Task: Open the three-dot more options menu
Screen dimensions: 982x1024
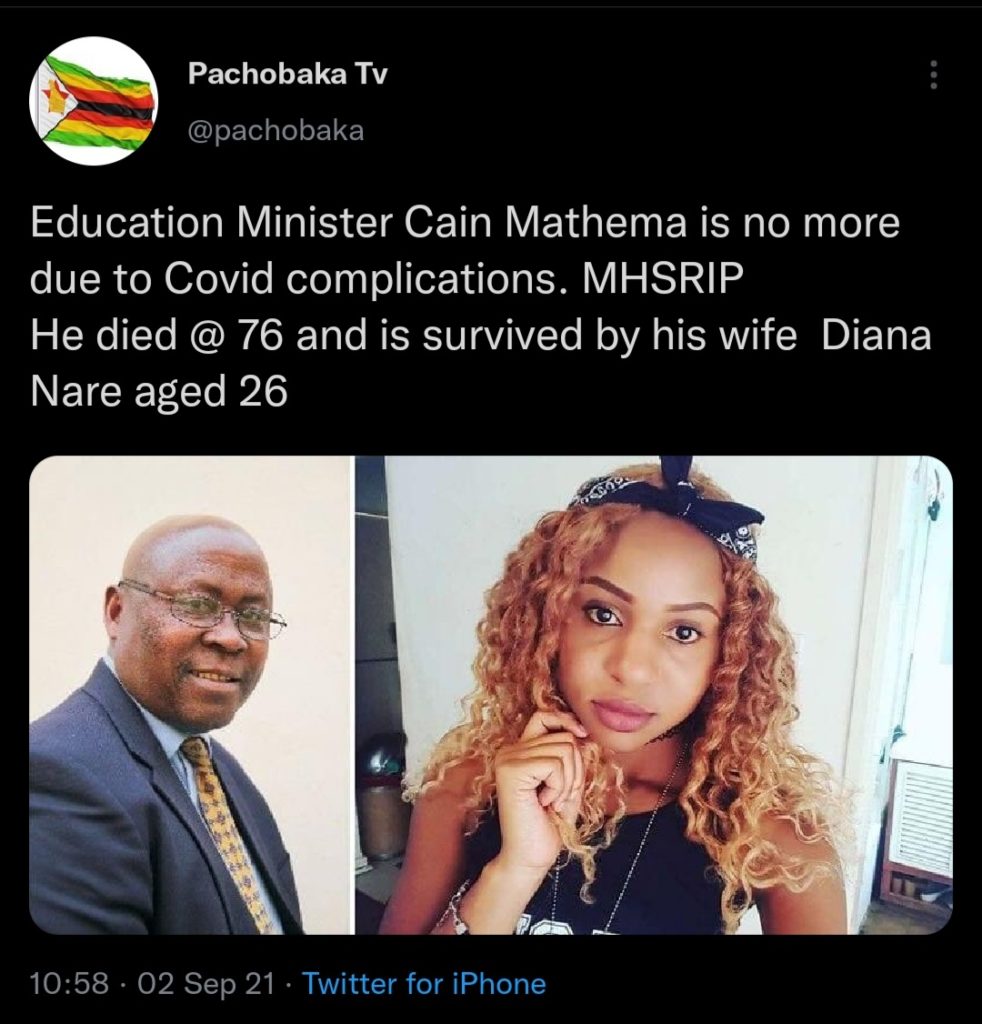Action: (934, 75)
